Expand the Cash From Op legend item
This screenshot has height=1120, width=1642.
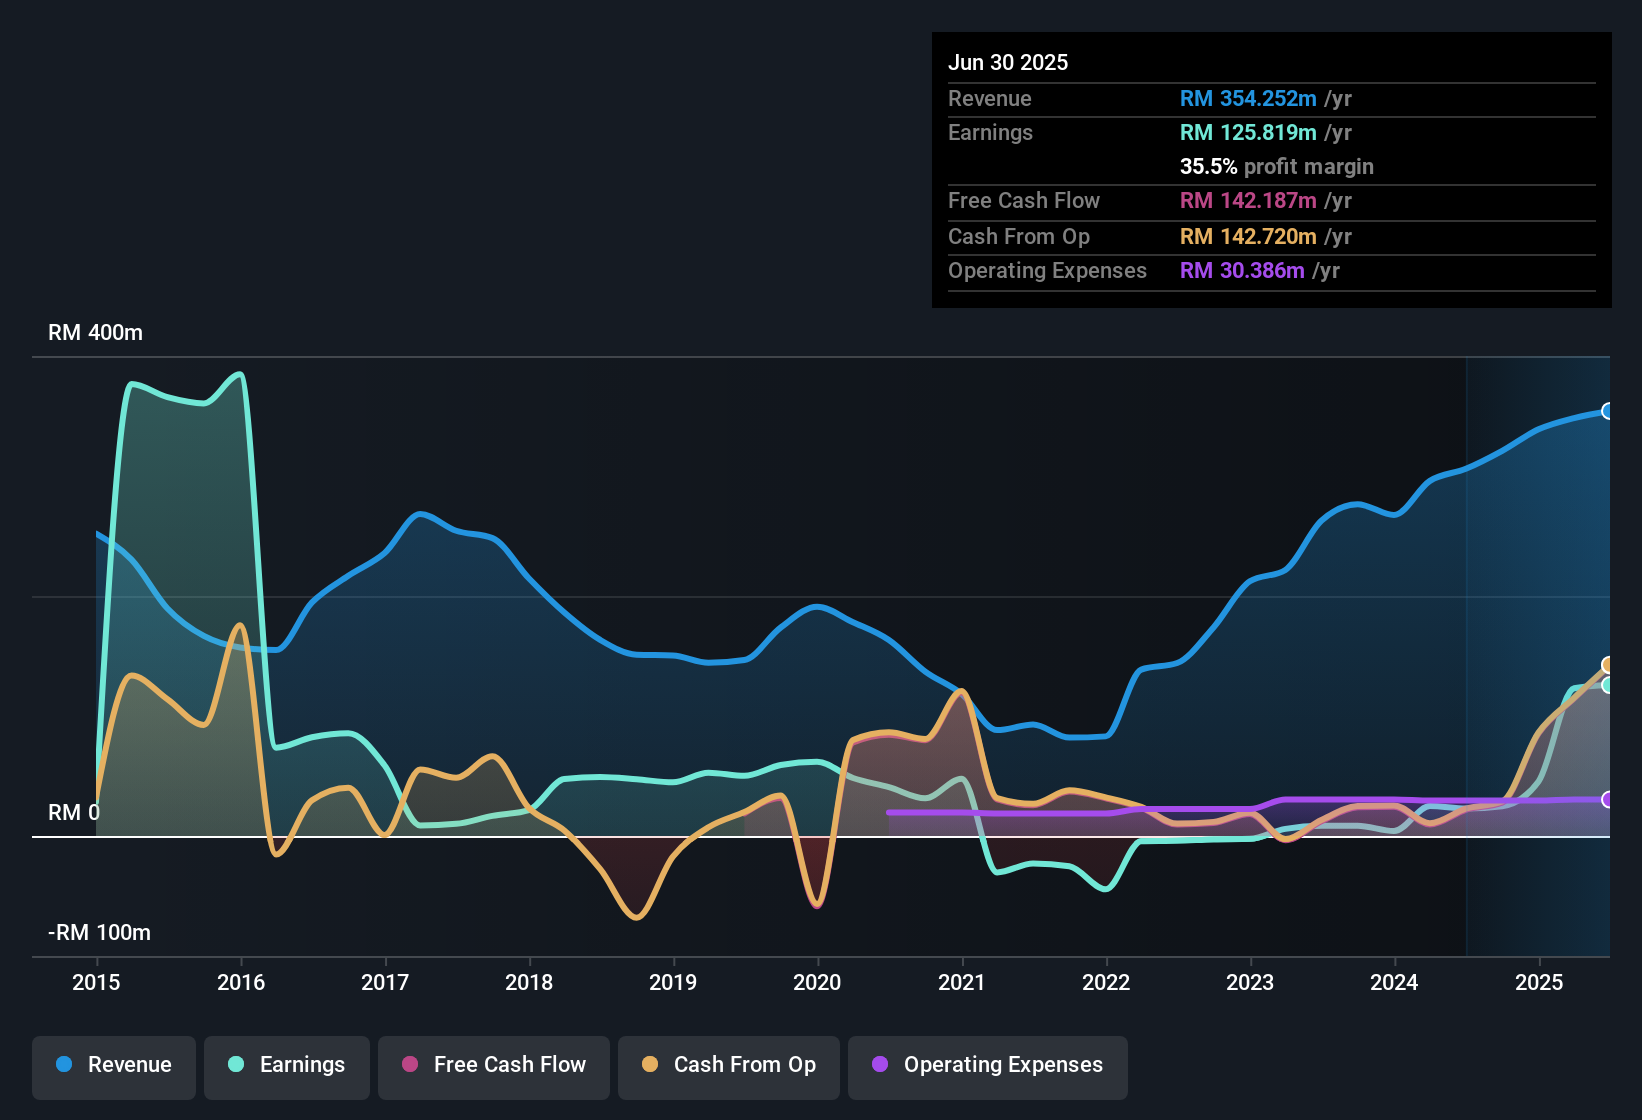728,1065
